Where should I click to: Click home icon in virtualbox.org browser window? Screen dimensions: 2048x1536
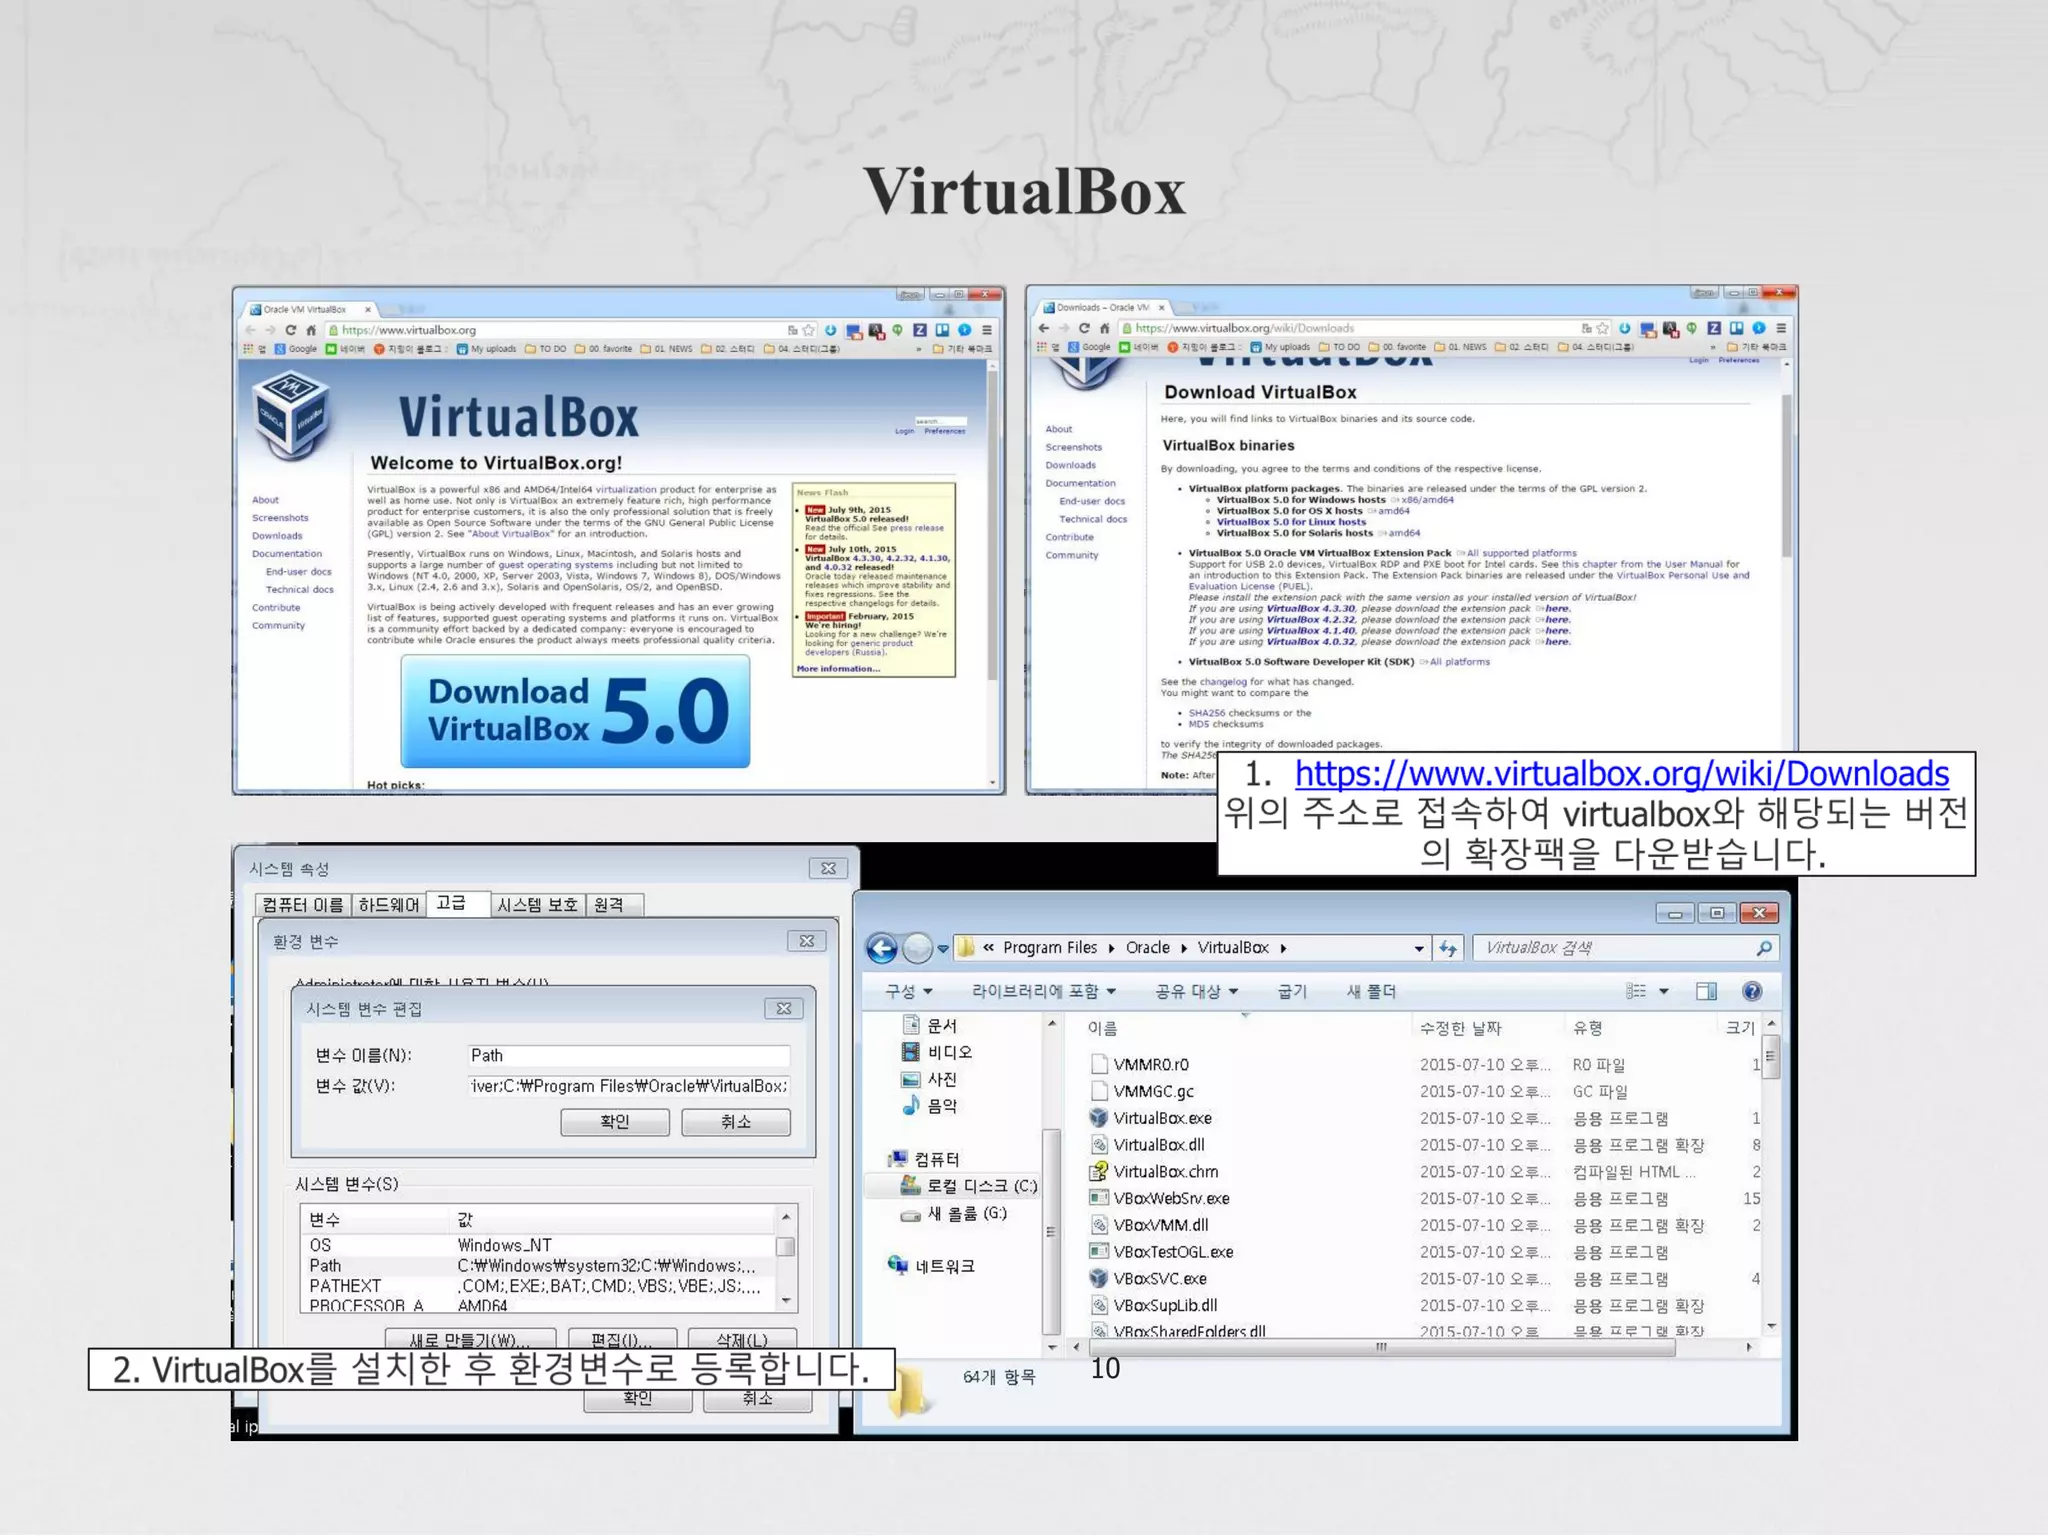tap(311, 330)
